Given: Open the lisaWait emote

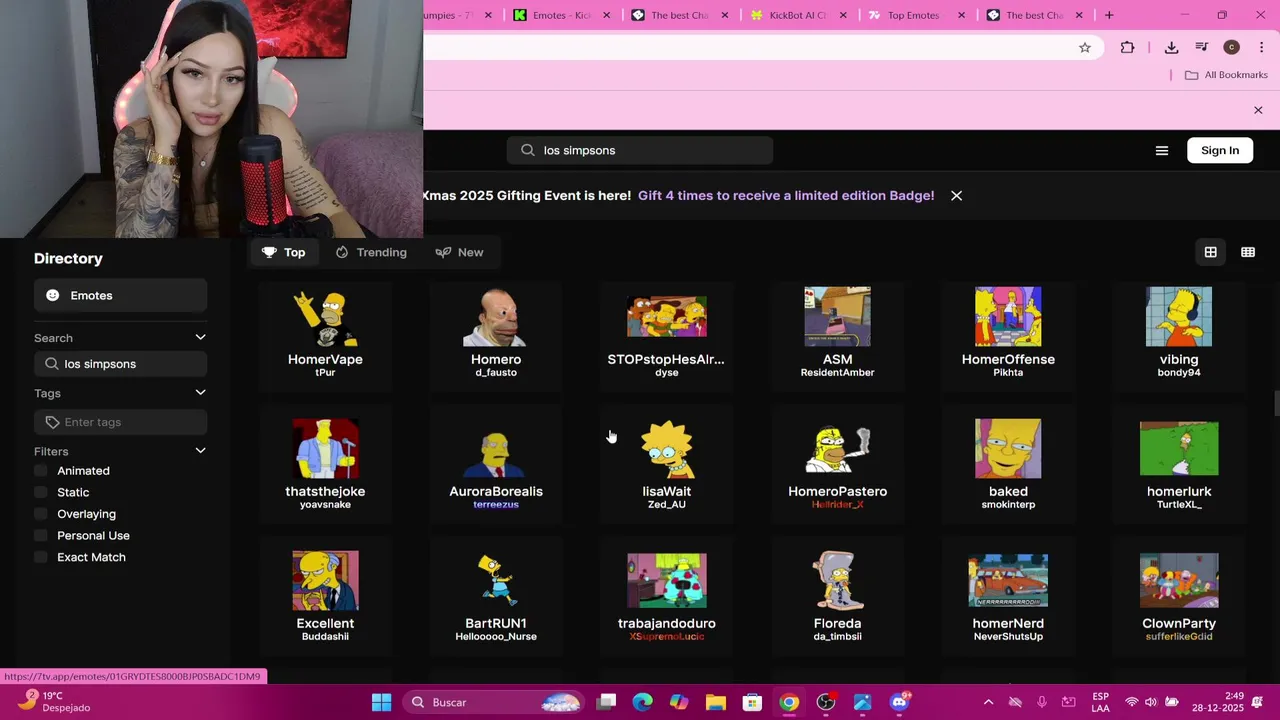Looking at the screenshot, I should point(667,466).
